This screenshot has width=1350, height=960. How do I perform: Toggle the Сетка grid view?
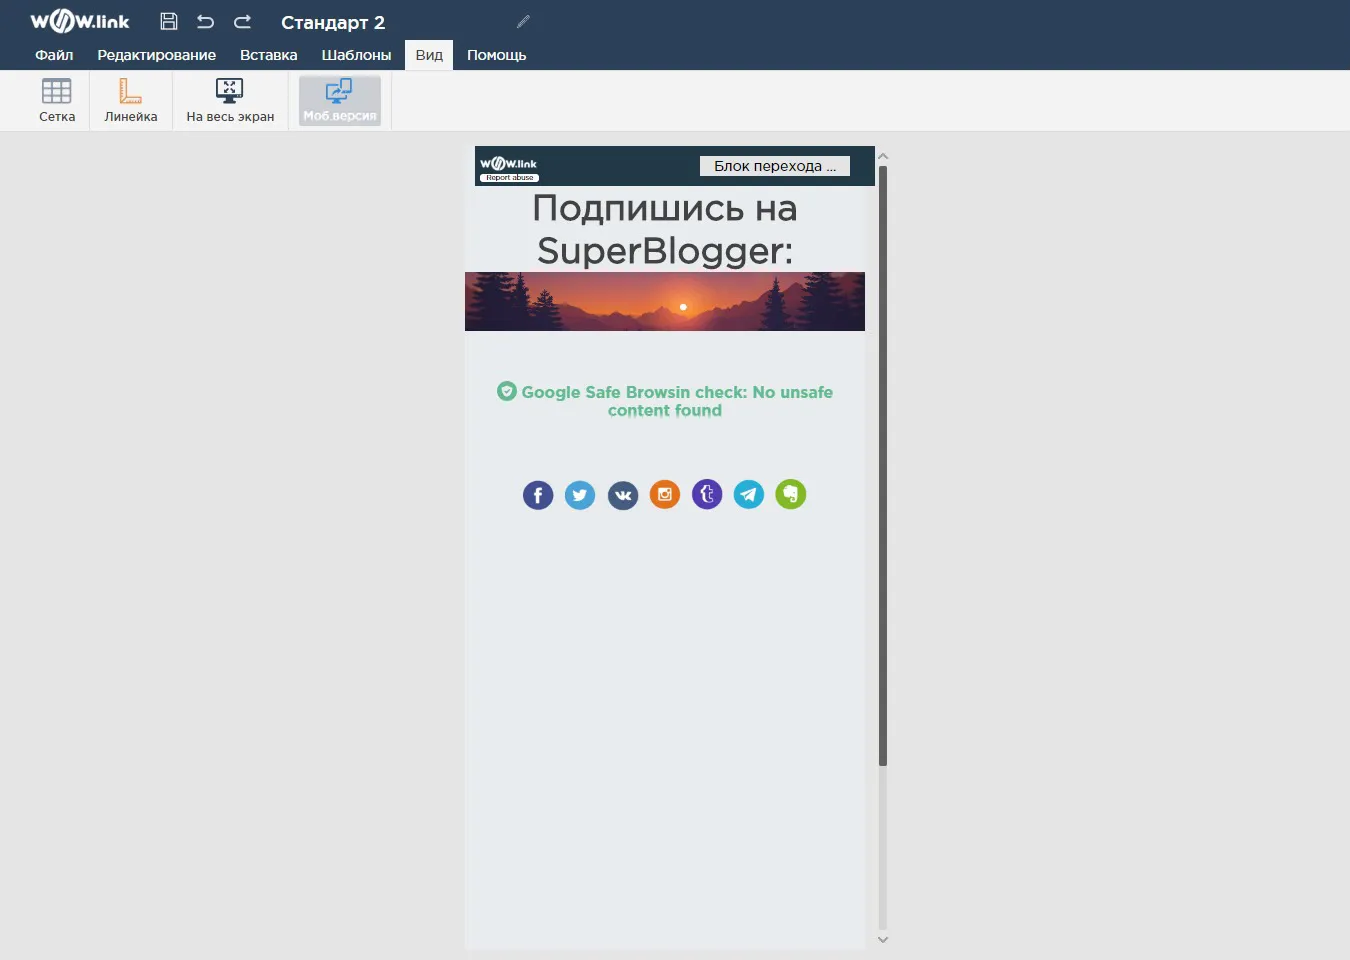pyautogui.click(x=57, y=100)
